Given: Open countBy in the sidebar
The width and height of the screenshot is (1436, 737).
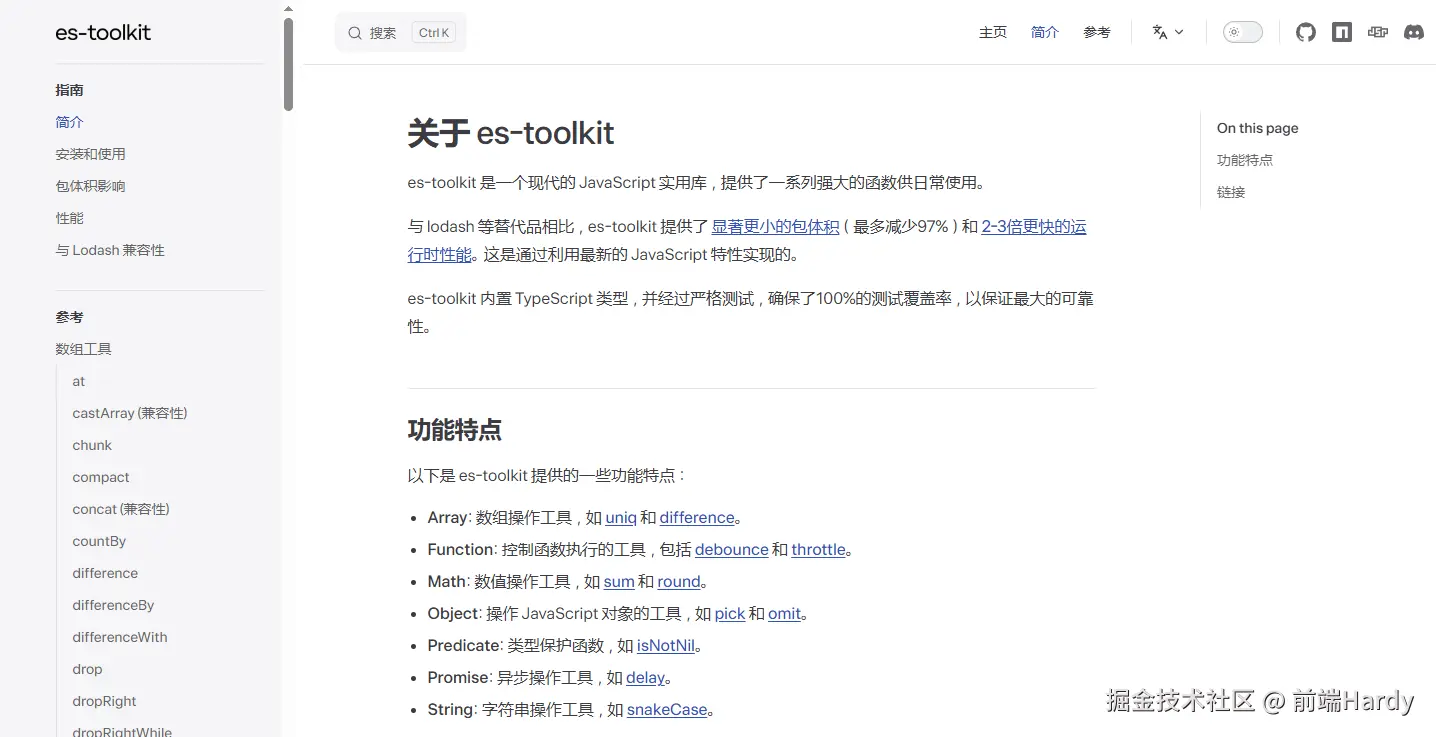Looking at the screenshot, I should [x=99, y=541].
